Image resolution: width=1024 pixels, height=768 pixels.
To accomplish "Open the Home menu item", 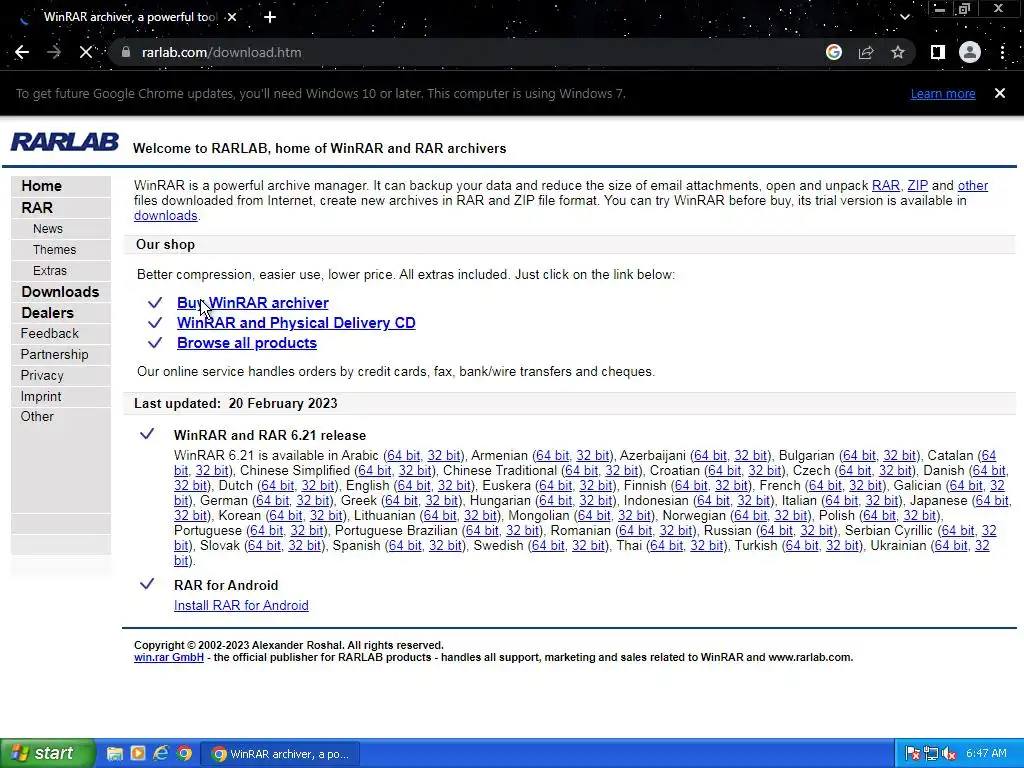I will point(41,186).
